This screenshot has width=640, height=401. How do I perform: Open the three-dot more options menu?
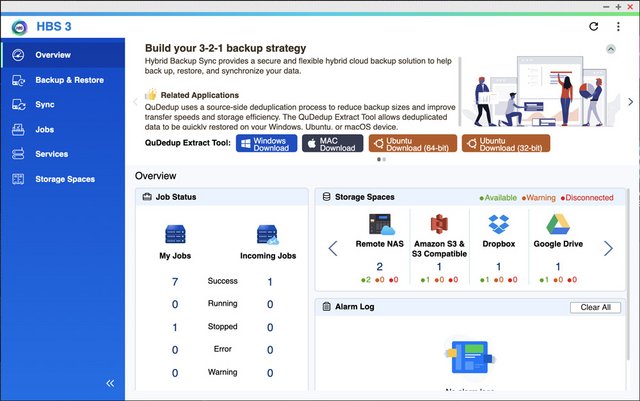point(618,27)
